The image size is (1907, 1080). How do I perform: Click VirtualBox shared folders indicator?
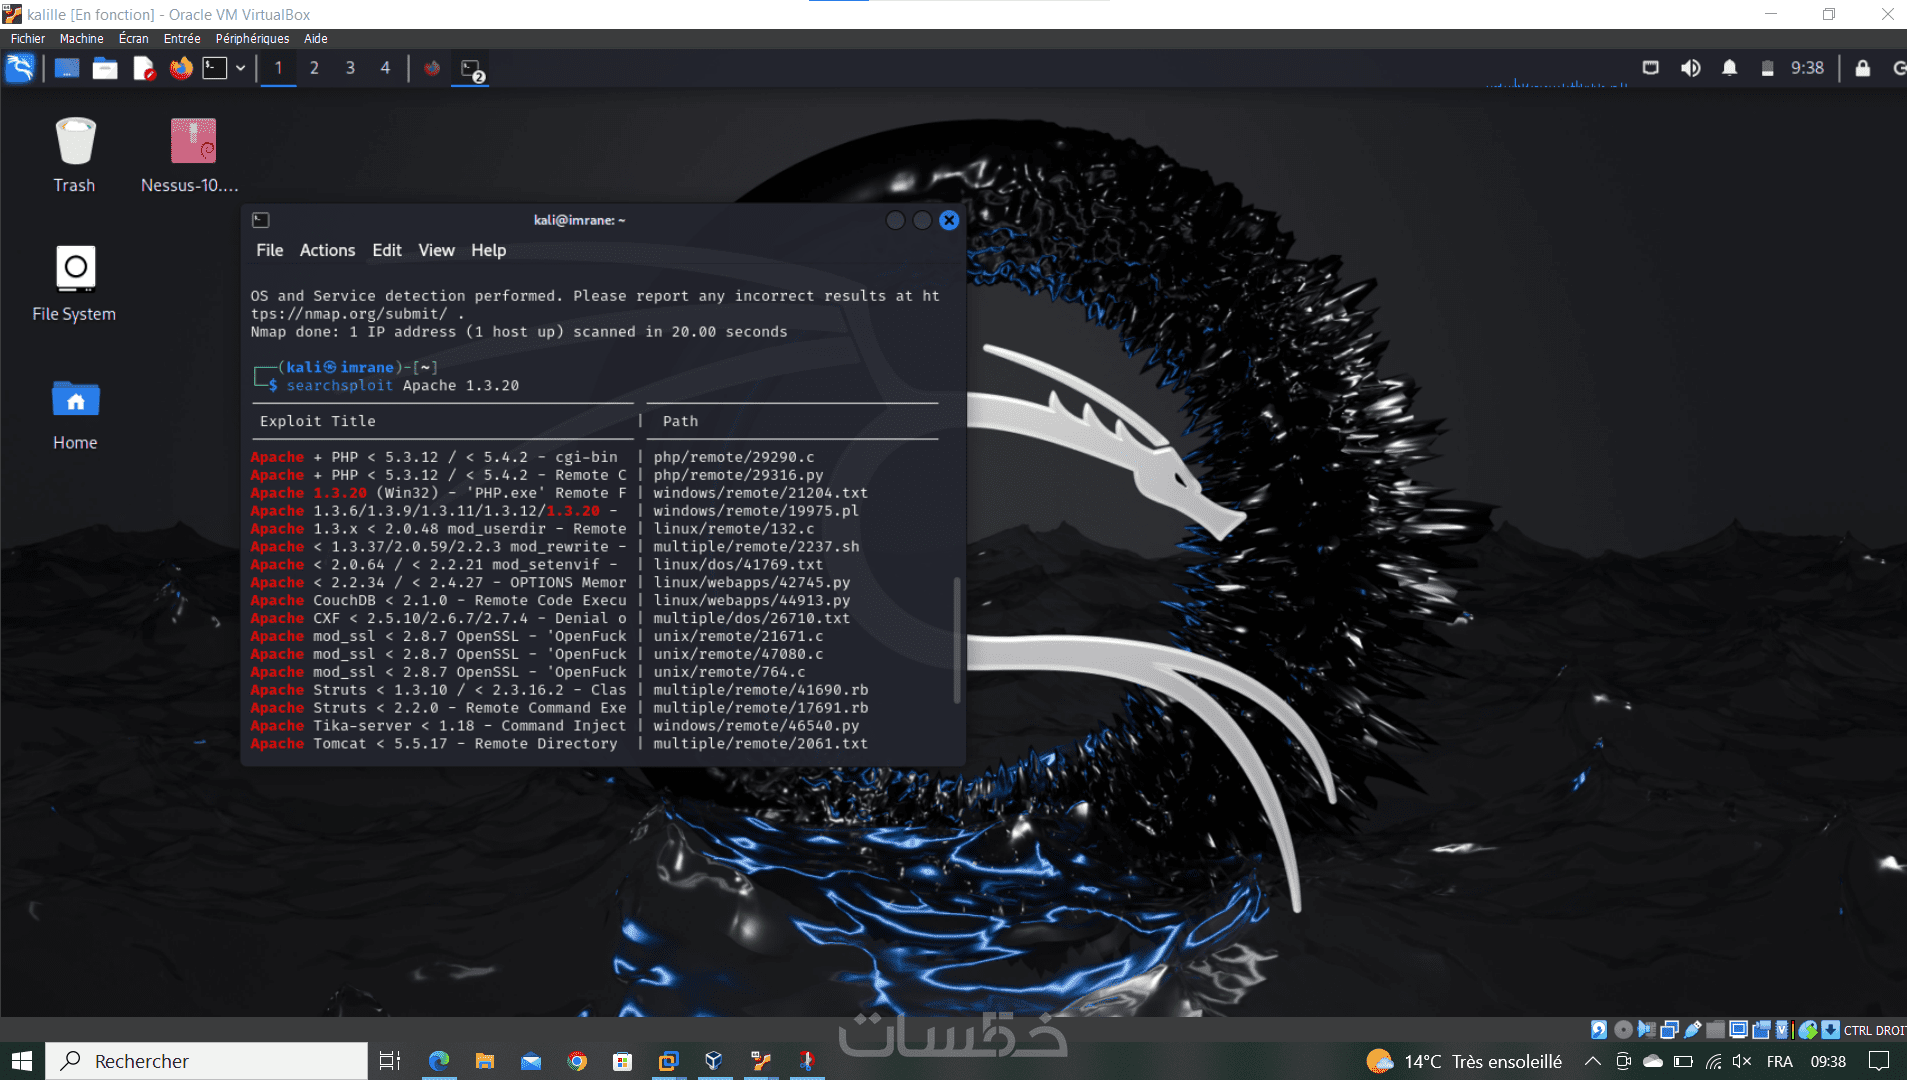pos(1715,1029)
